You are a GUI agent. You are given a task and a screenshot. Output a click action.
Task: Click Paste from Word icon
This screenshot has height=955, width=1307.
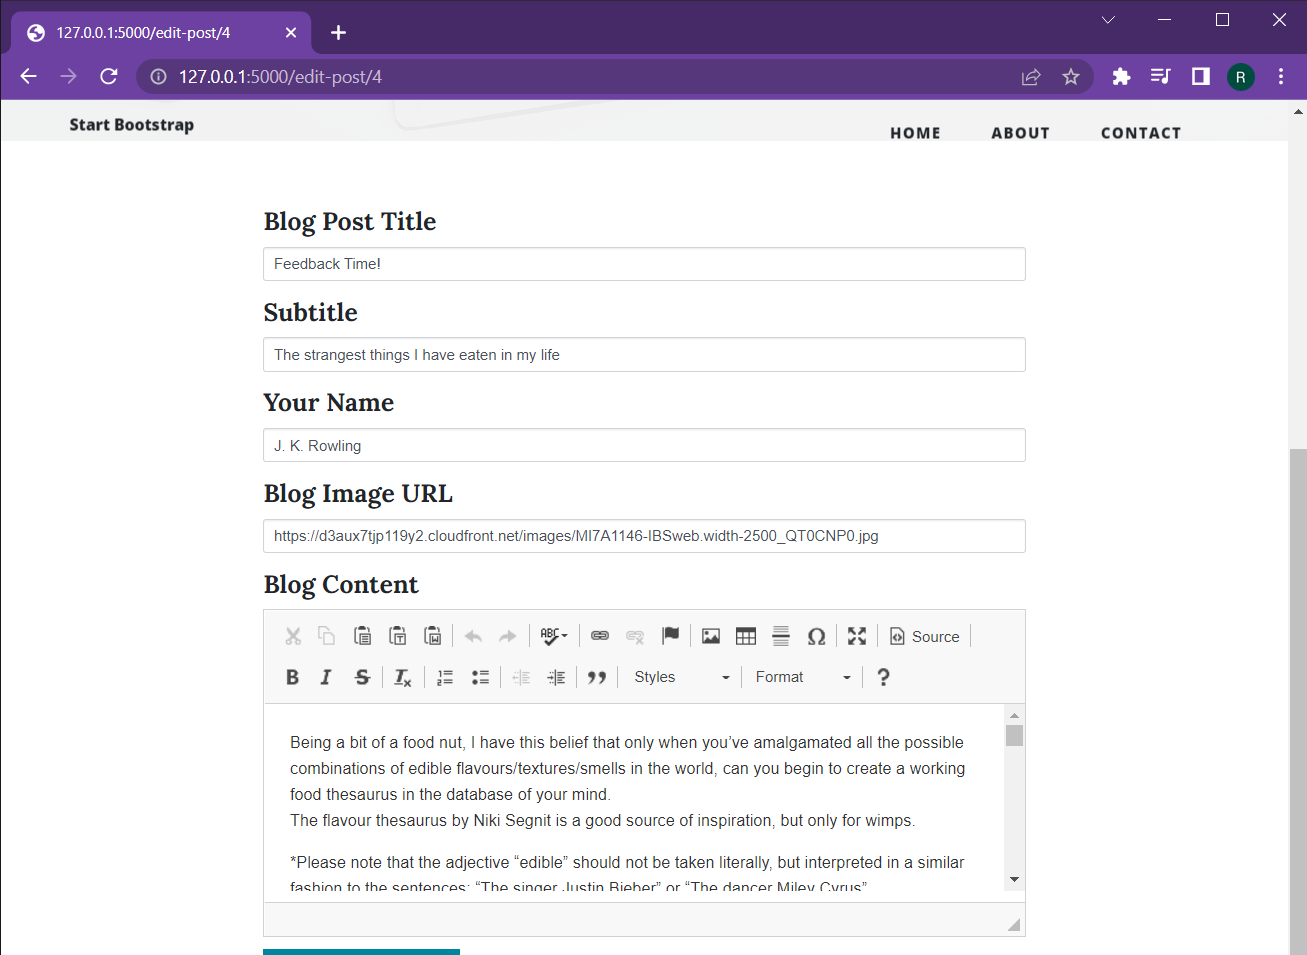coord(432,636)
